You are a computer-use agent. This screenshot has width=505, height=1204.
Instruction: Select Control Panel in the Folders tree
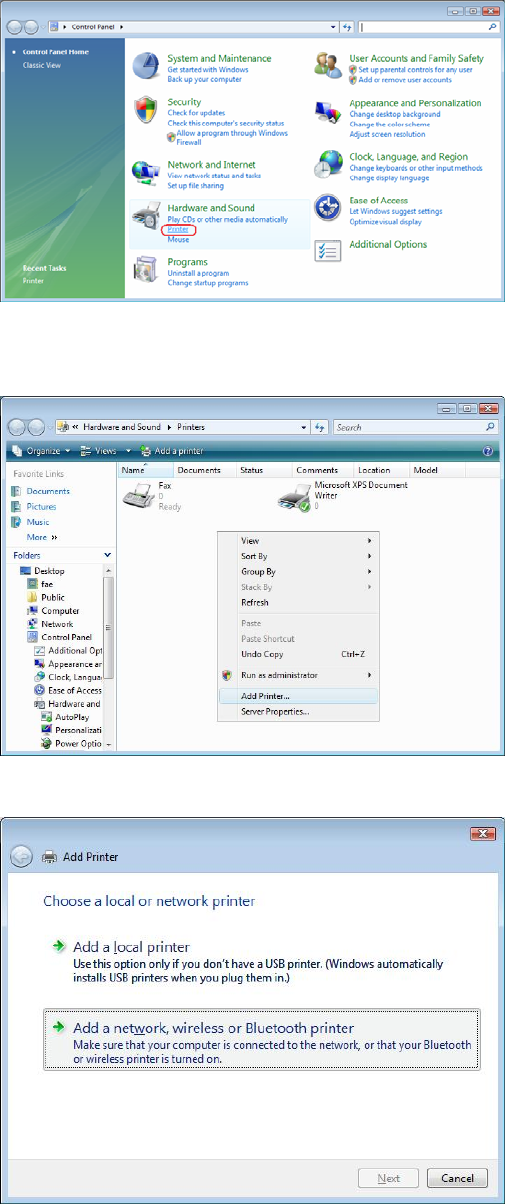tap(65, 637)
